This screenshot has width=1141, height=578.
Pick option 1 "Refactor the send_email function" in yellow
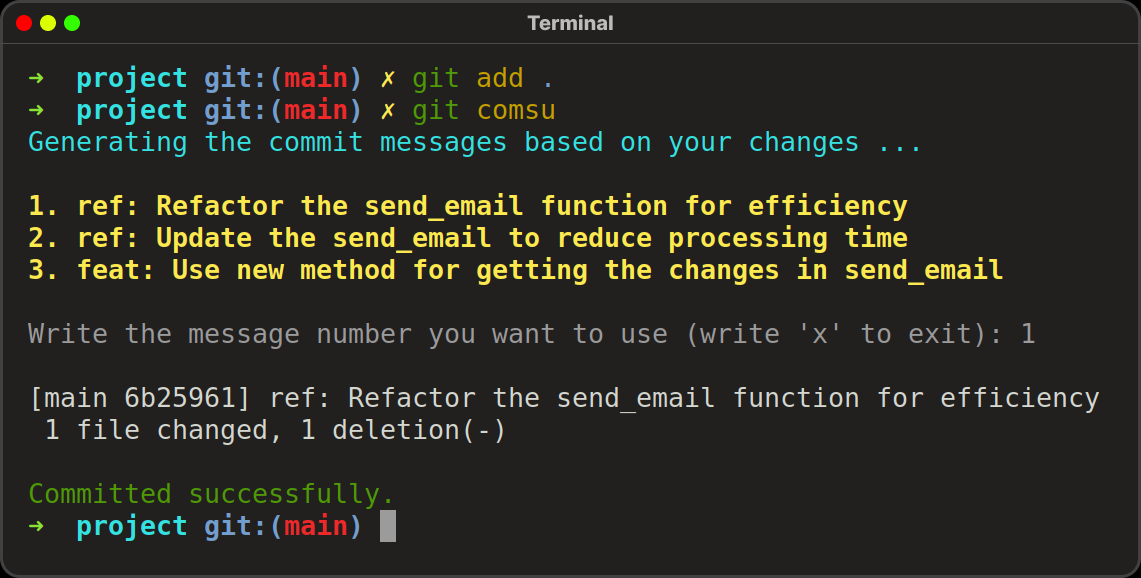click(468, 206)
